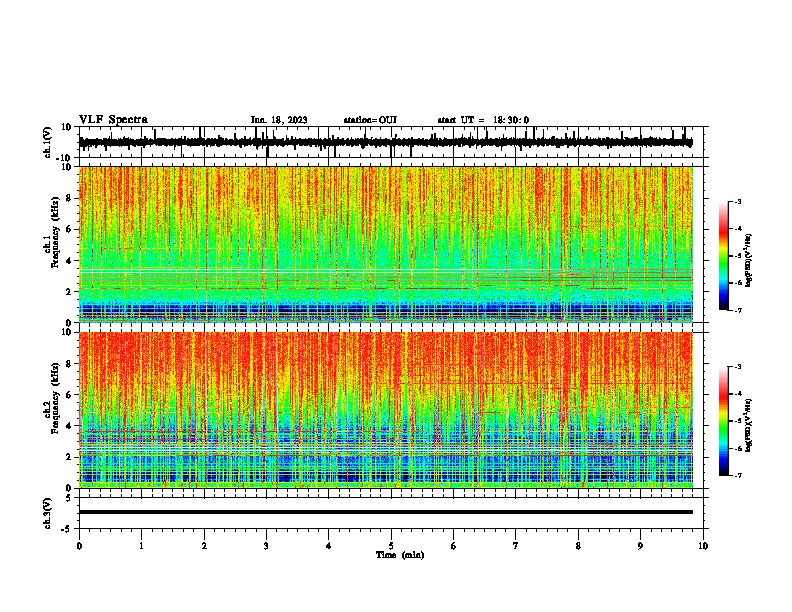Click the "start UT = 18:30: 0" header text
The width and height of the screenshot is (792, 612).
pos(483,120)
